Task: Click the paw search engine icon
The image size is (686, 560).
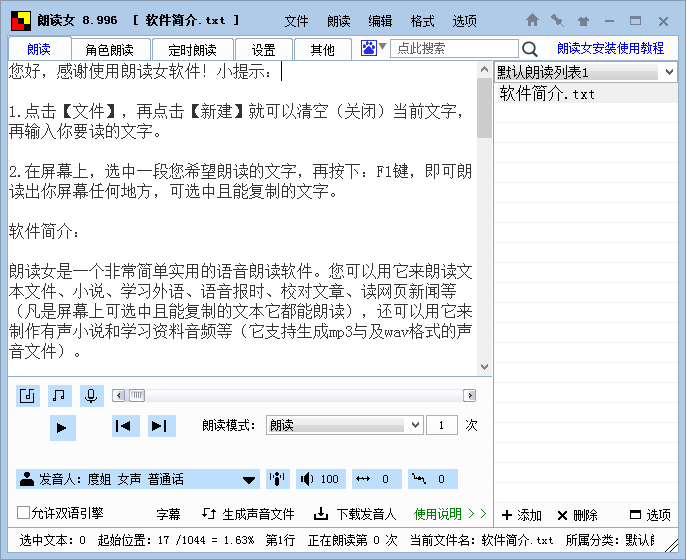Action: tap(369, 48)
